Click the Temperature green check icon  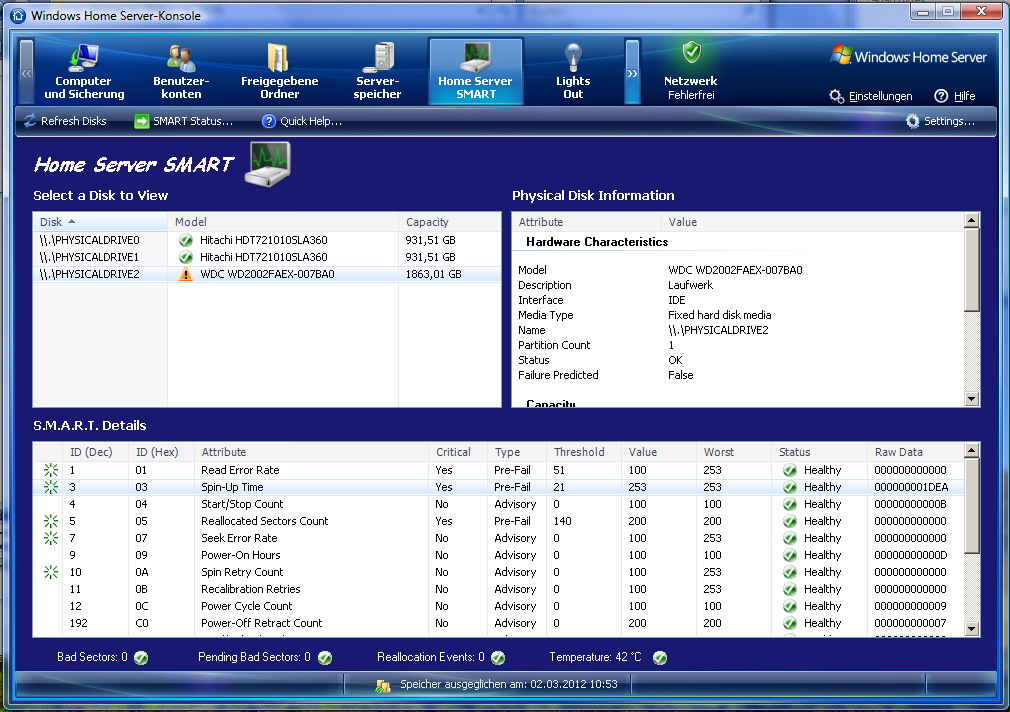pyautogui.click(x=660, y=657)
